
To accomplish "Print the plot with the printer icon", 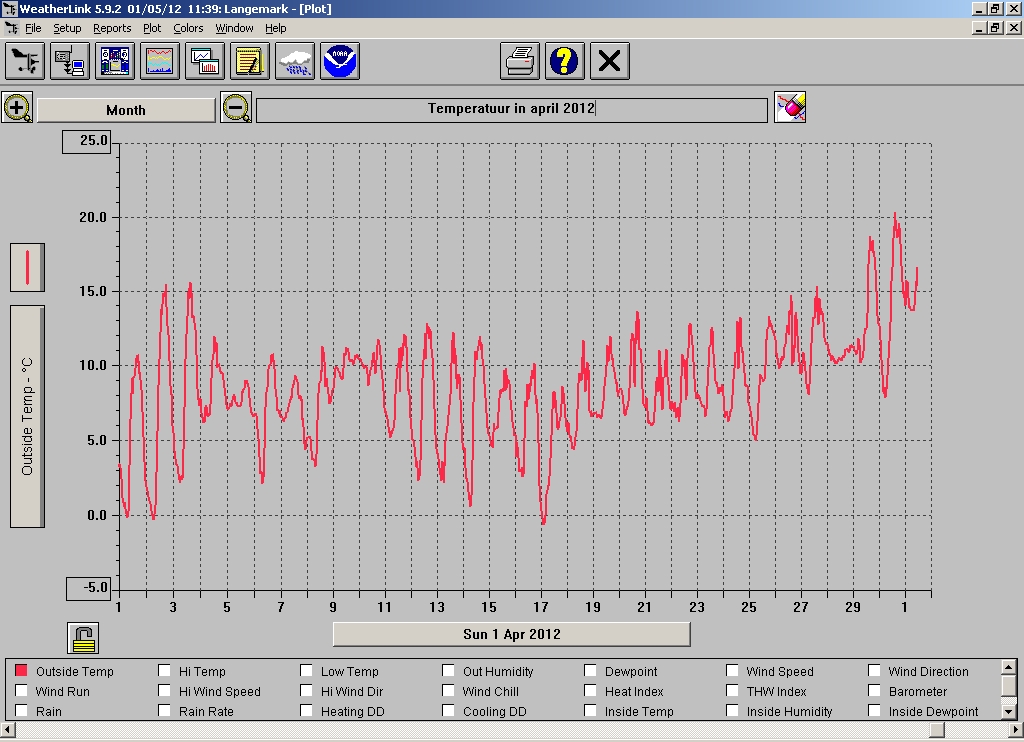I will pyautogui.click(x=520, y=61).
